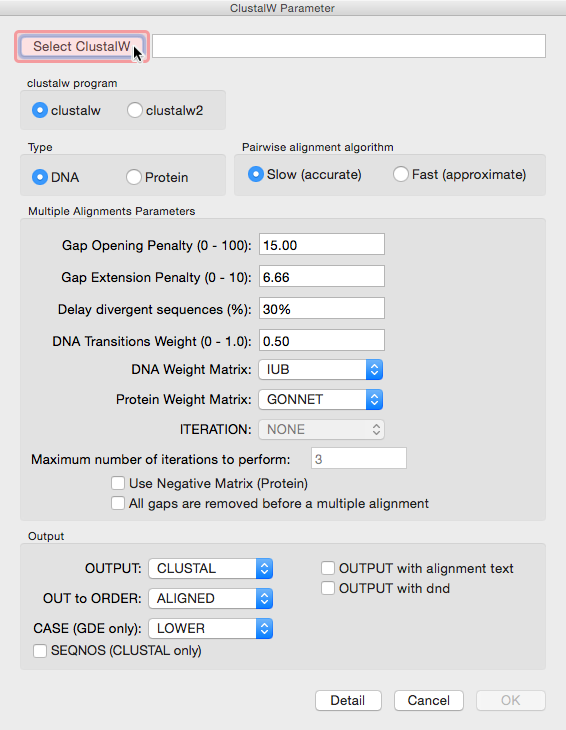
Task: Cancel the ClustalW Parameter dialog
Action: pos(429,700)
